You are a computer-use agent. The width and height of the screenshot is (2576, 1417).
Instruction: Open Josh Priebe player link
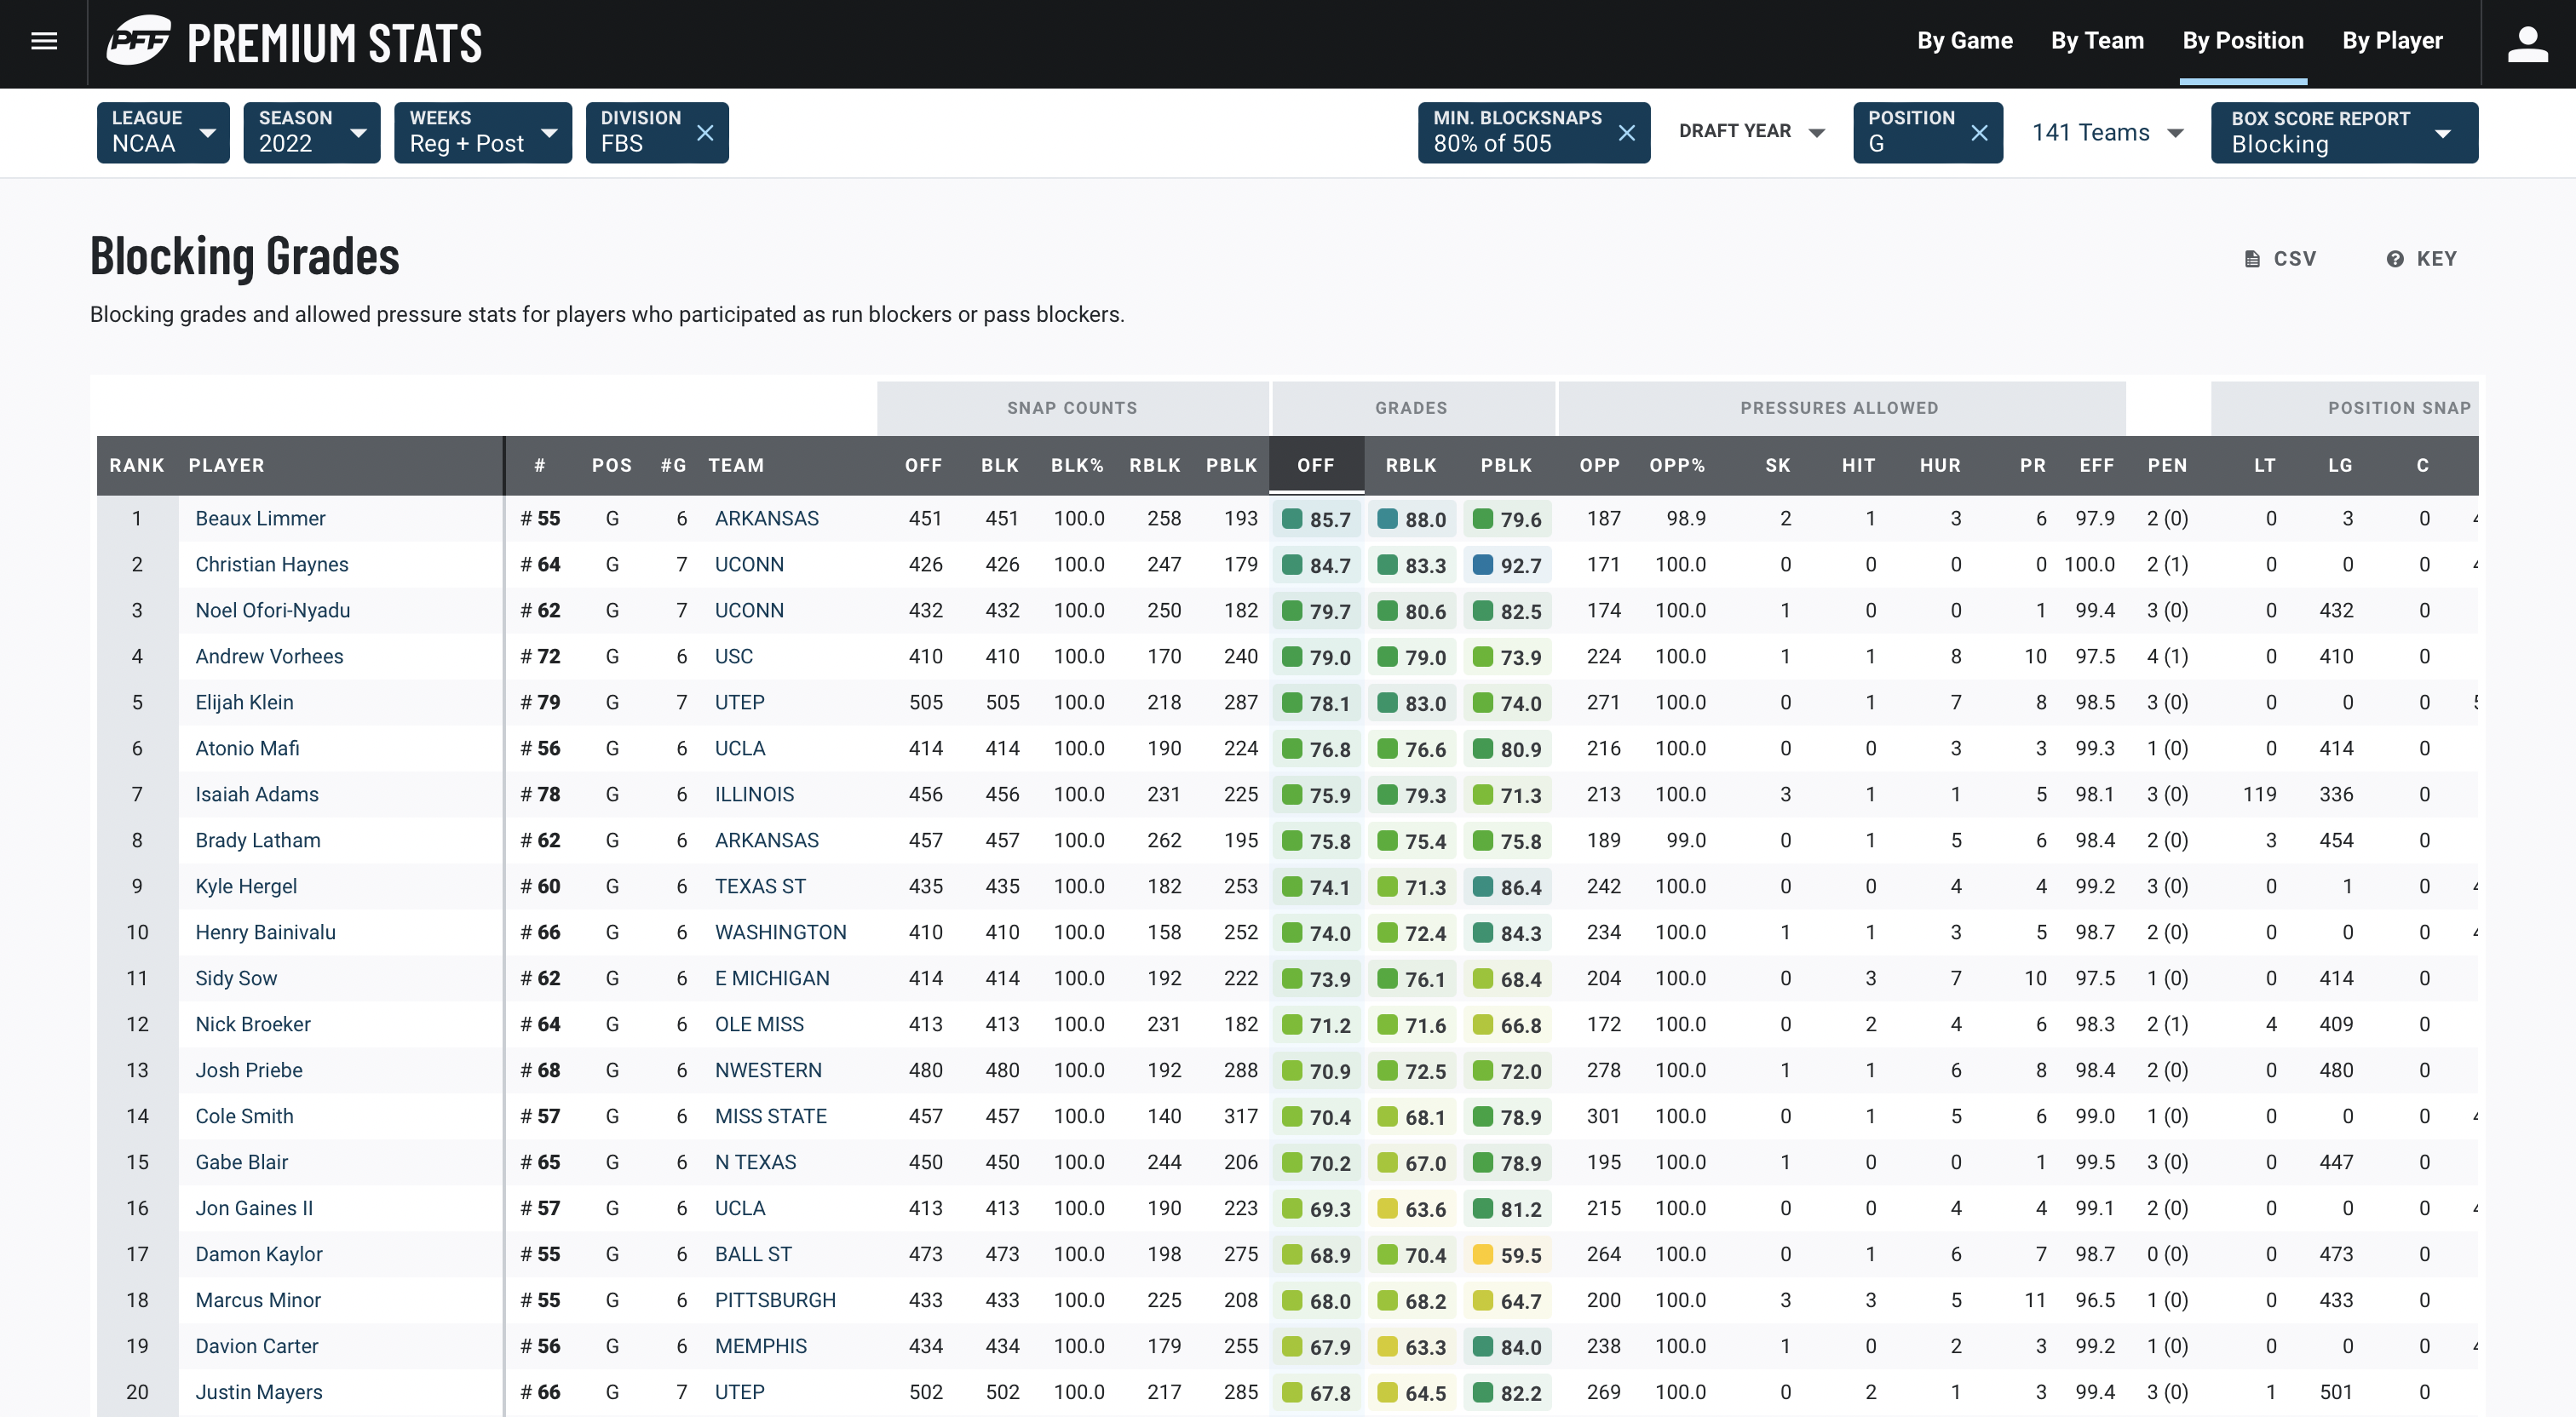coord(248,1070)
